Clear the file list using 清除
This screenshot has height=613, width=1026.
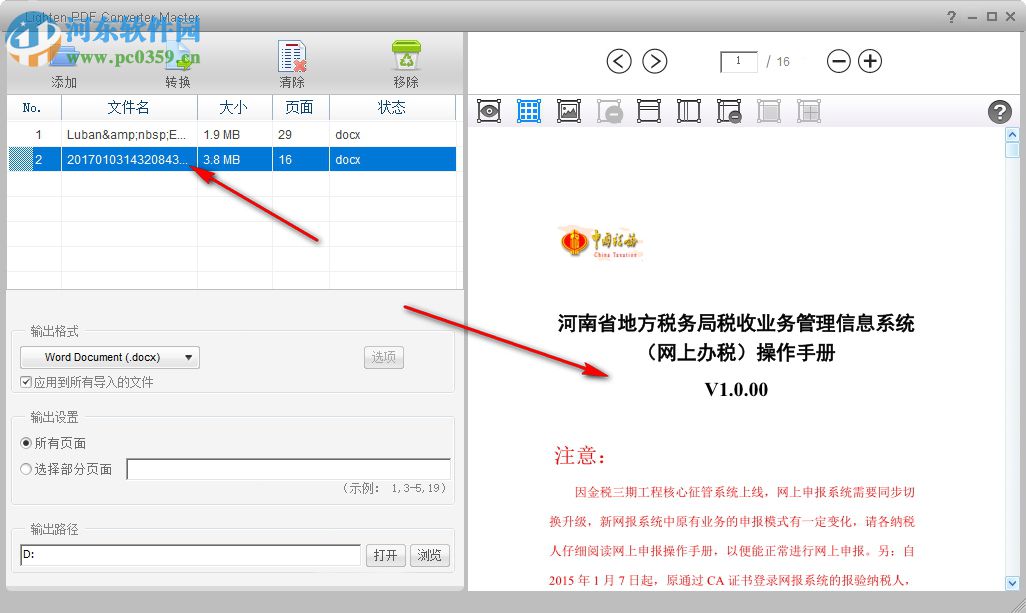point(290,61)
